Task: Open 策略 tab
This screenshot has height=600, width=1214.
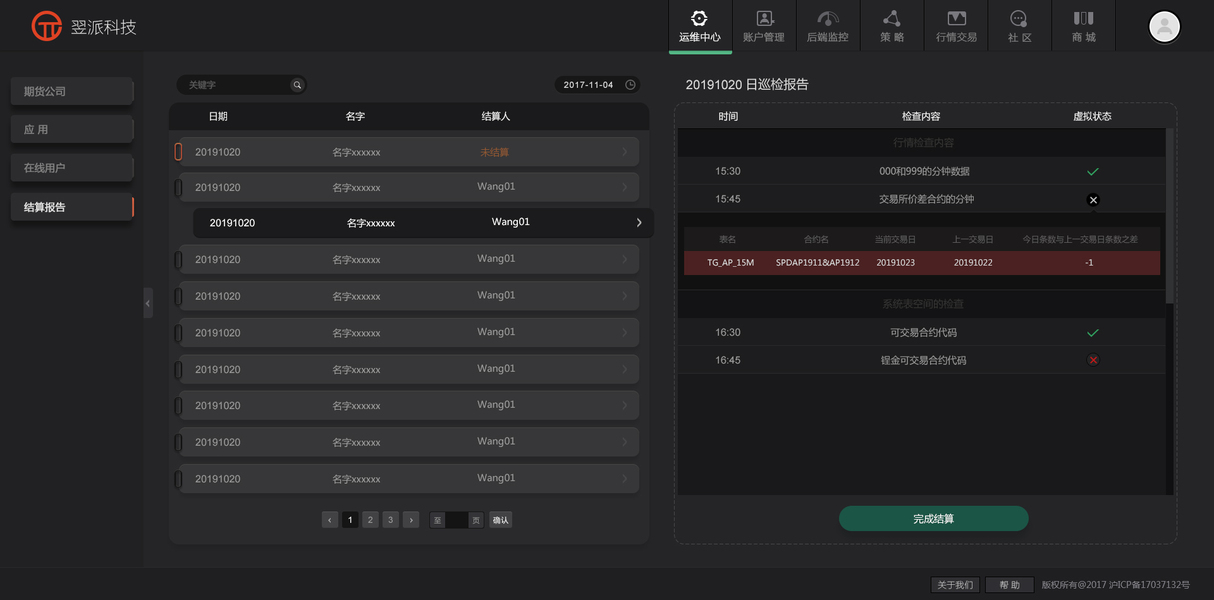Action: 892,26
